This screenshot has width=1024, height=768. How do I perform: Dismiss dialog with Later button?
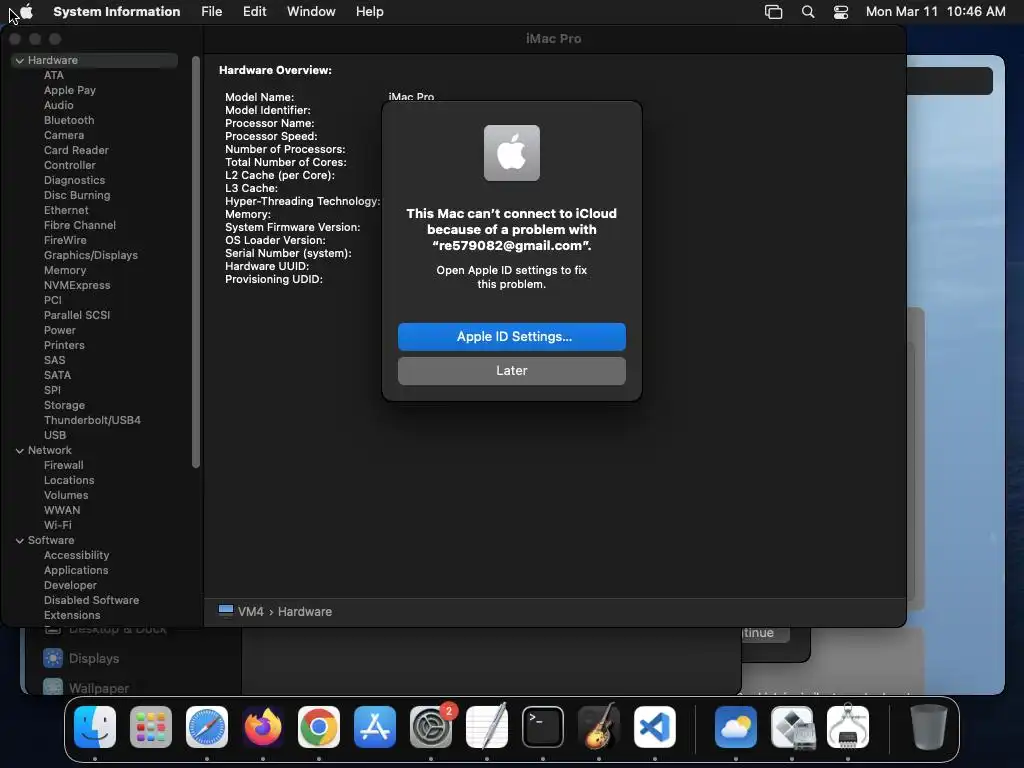511,370
